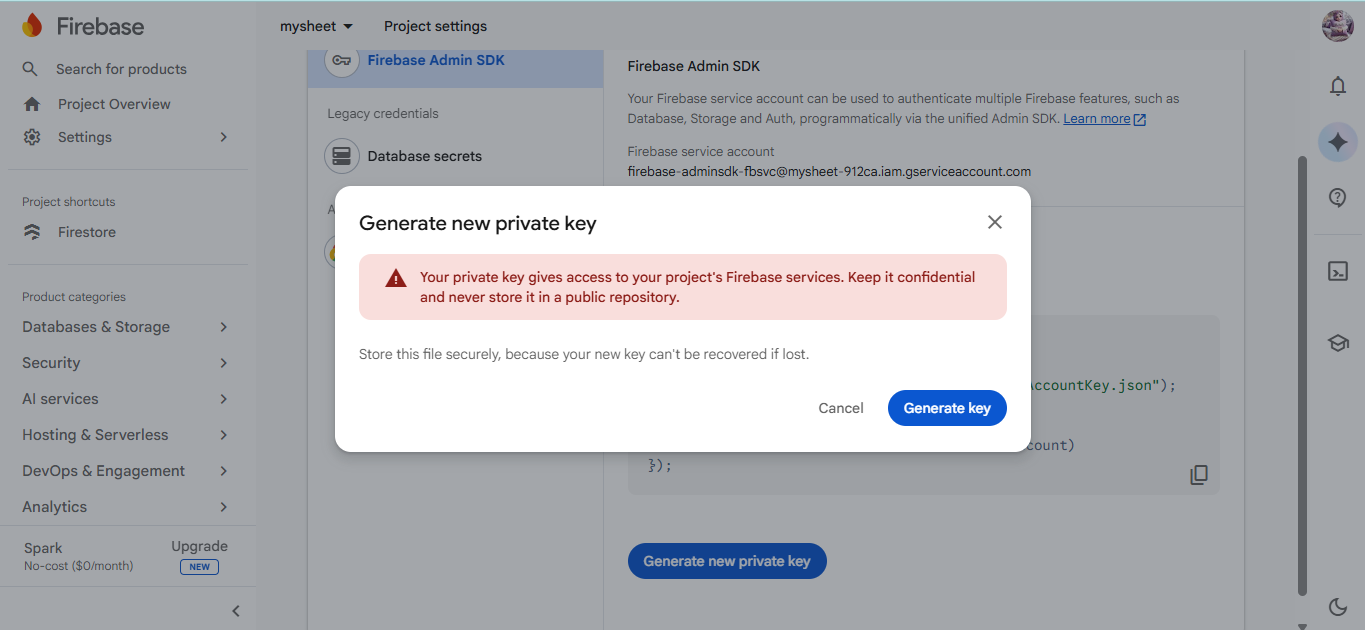Click Cancel in the dialog
Screen dimensions: 1365x630
[x=841, y=408]
